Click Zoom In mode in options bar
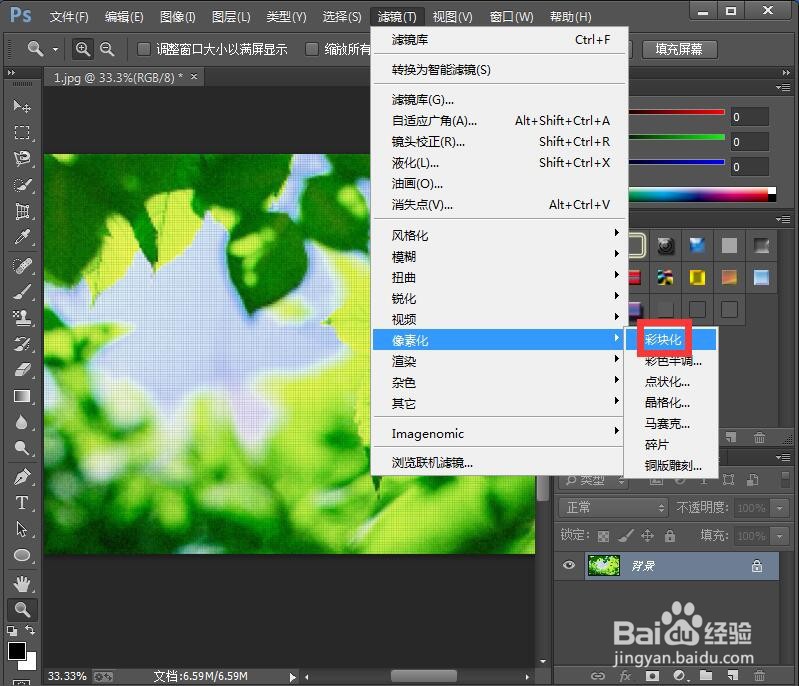Image resolution: width=799 pixels, height=686 pixels. pos(83,49)
